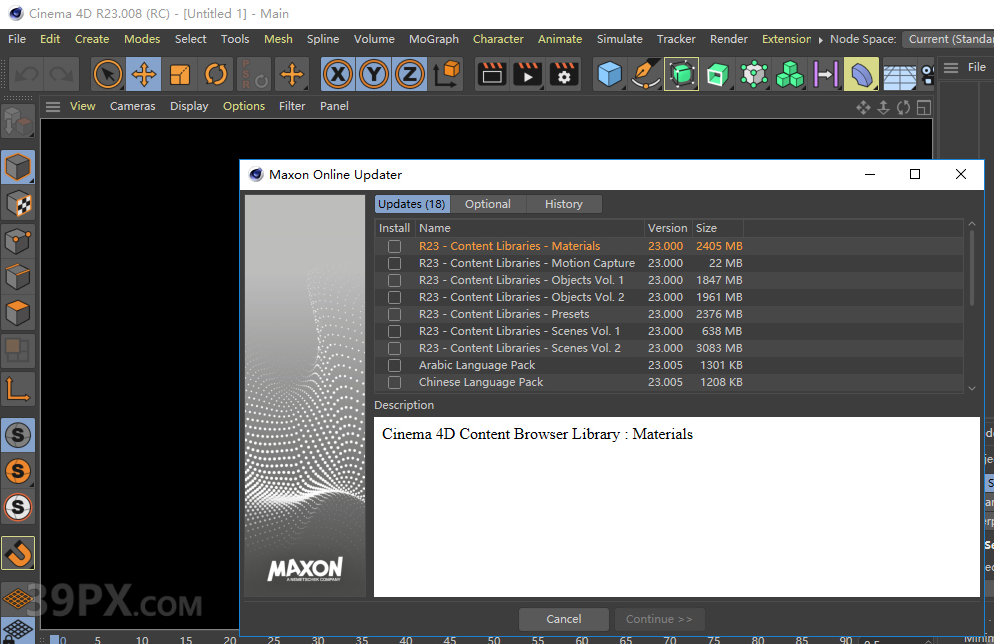
Task: Open Edit Render Settings with the gear clapperboard
Action: click(565, 74)
